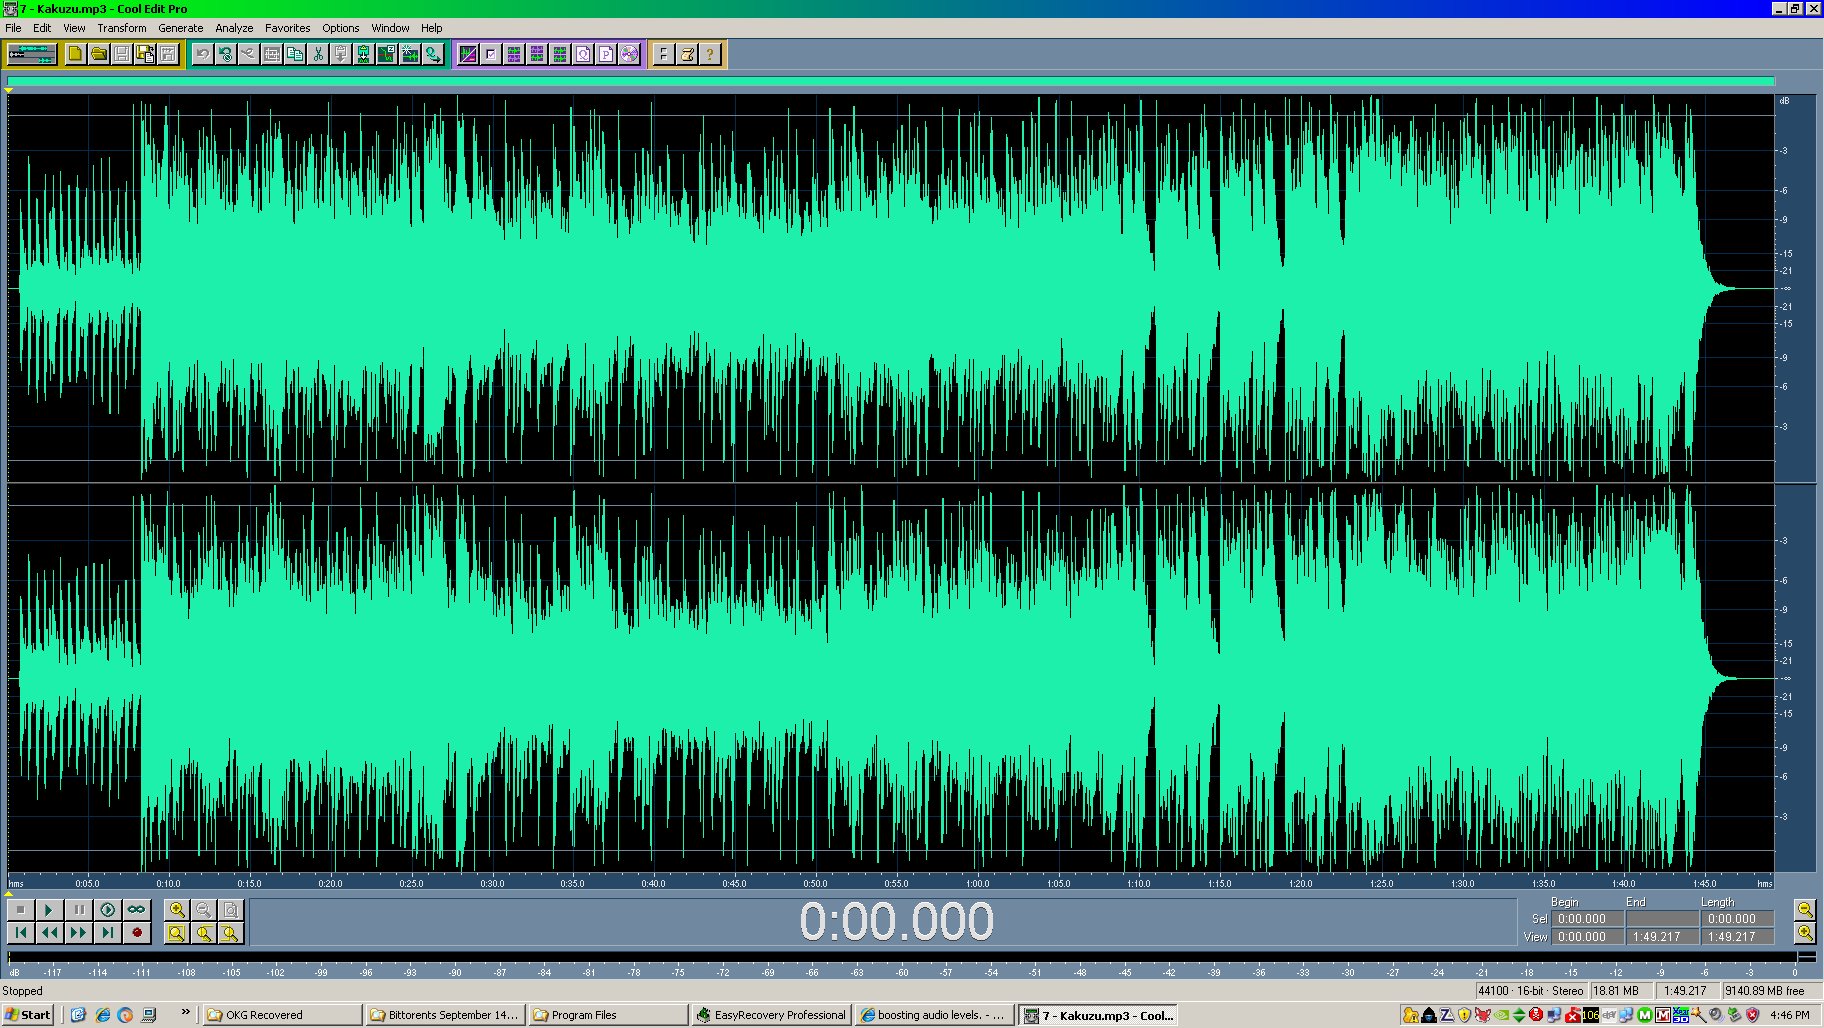This screenshot has height=1028, width=1824.
Task: Open the Edit menu
Action: [42, 28]
